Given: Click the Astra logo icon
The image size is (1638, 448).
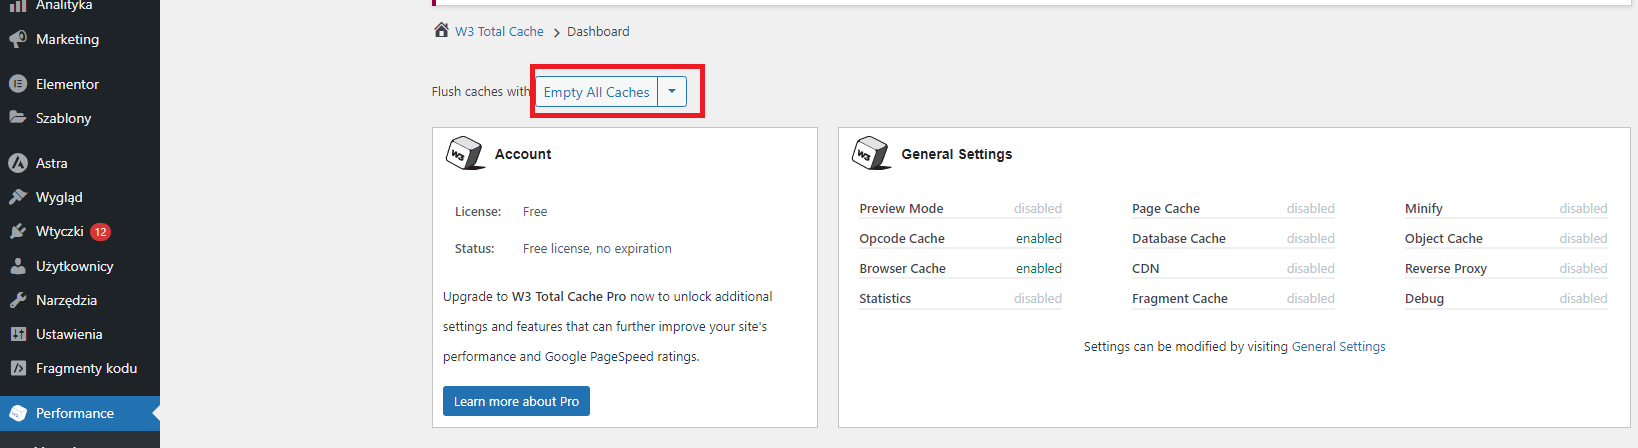Looking at the screenshot, I should [18, 163].
